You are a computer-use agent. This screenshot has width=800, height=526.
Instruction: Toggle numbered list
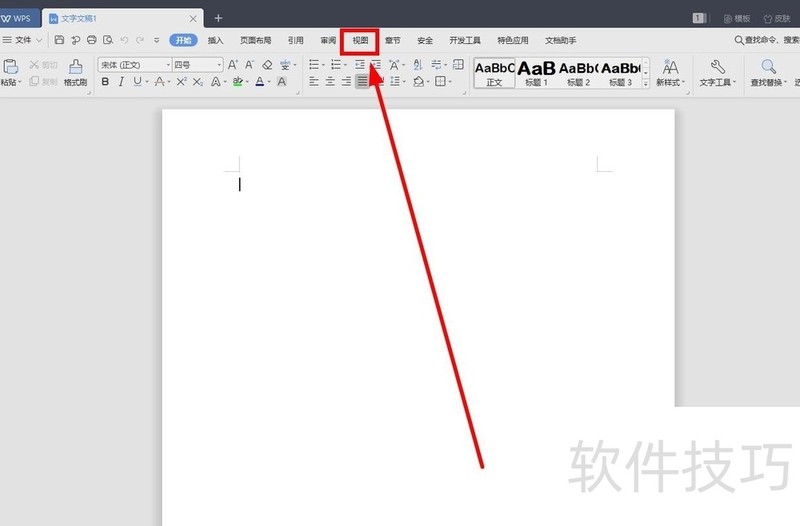(x=336, y=65)
